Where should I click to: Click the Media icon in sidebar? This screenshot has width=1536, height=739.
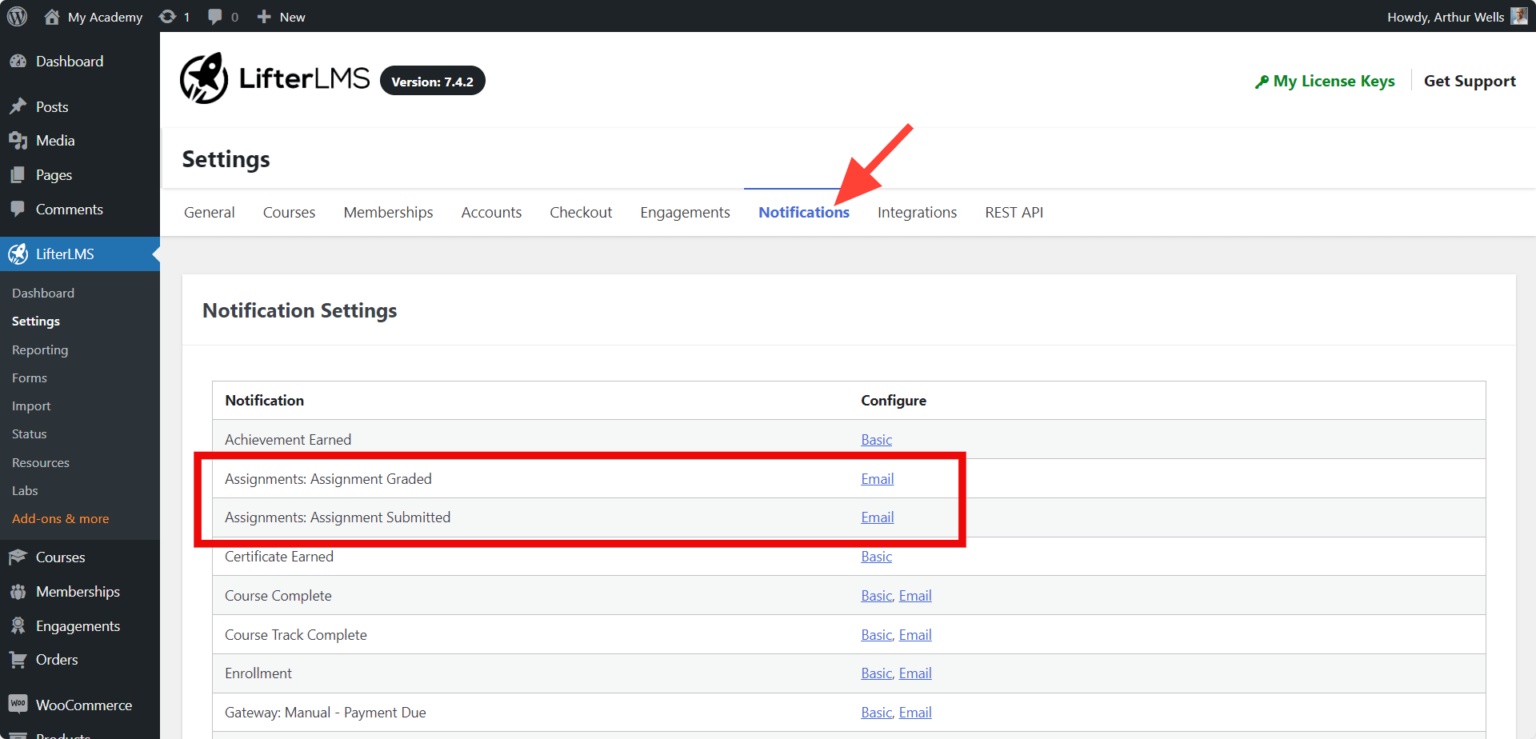[18, 141]
